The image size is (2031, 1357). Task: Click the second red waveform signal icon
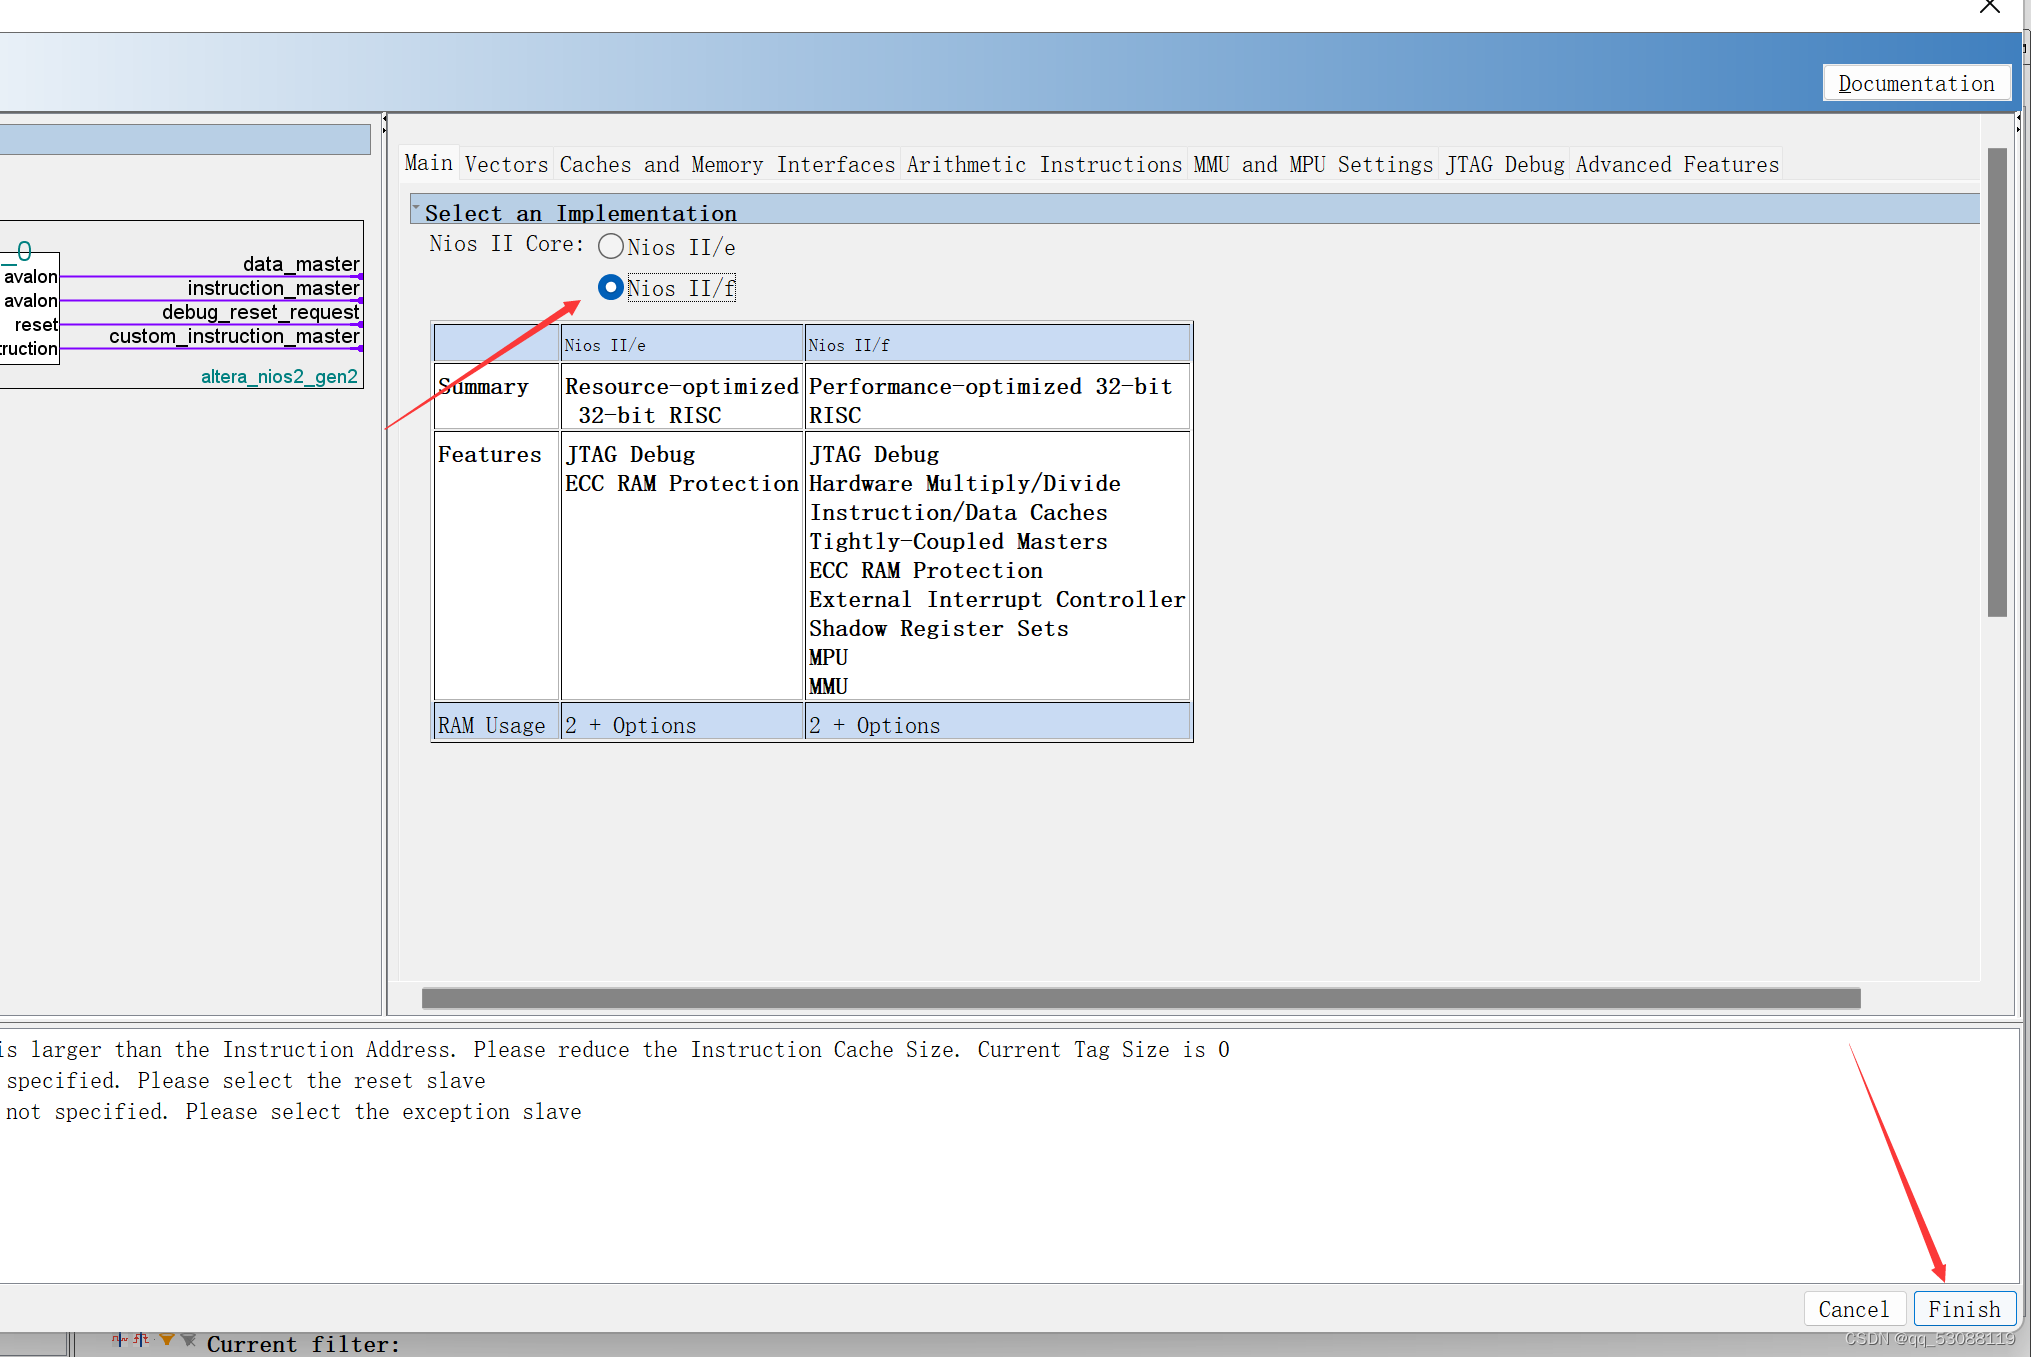point(141,1340)
